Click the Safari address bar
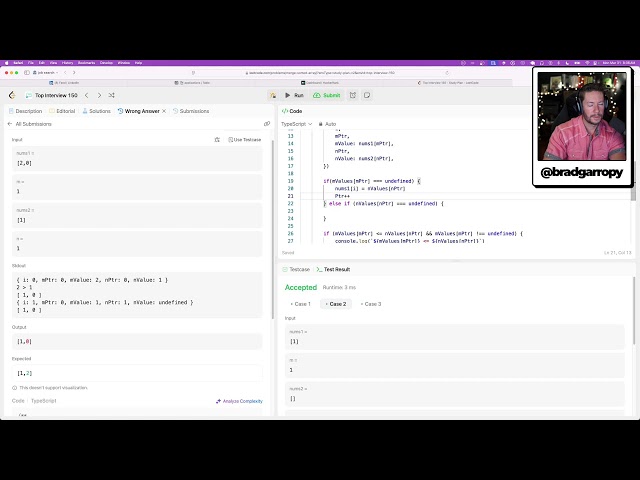 click(x=320, y=73)
